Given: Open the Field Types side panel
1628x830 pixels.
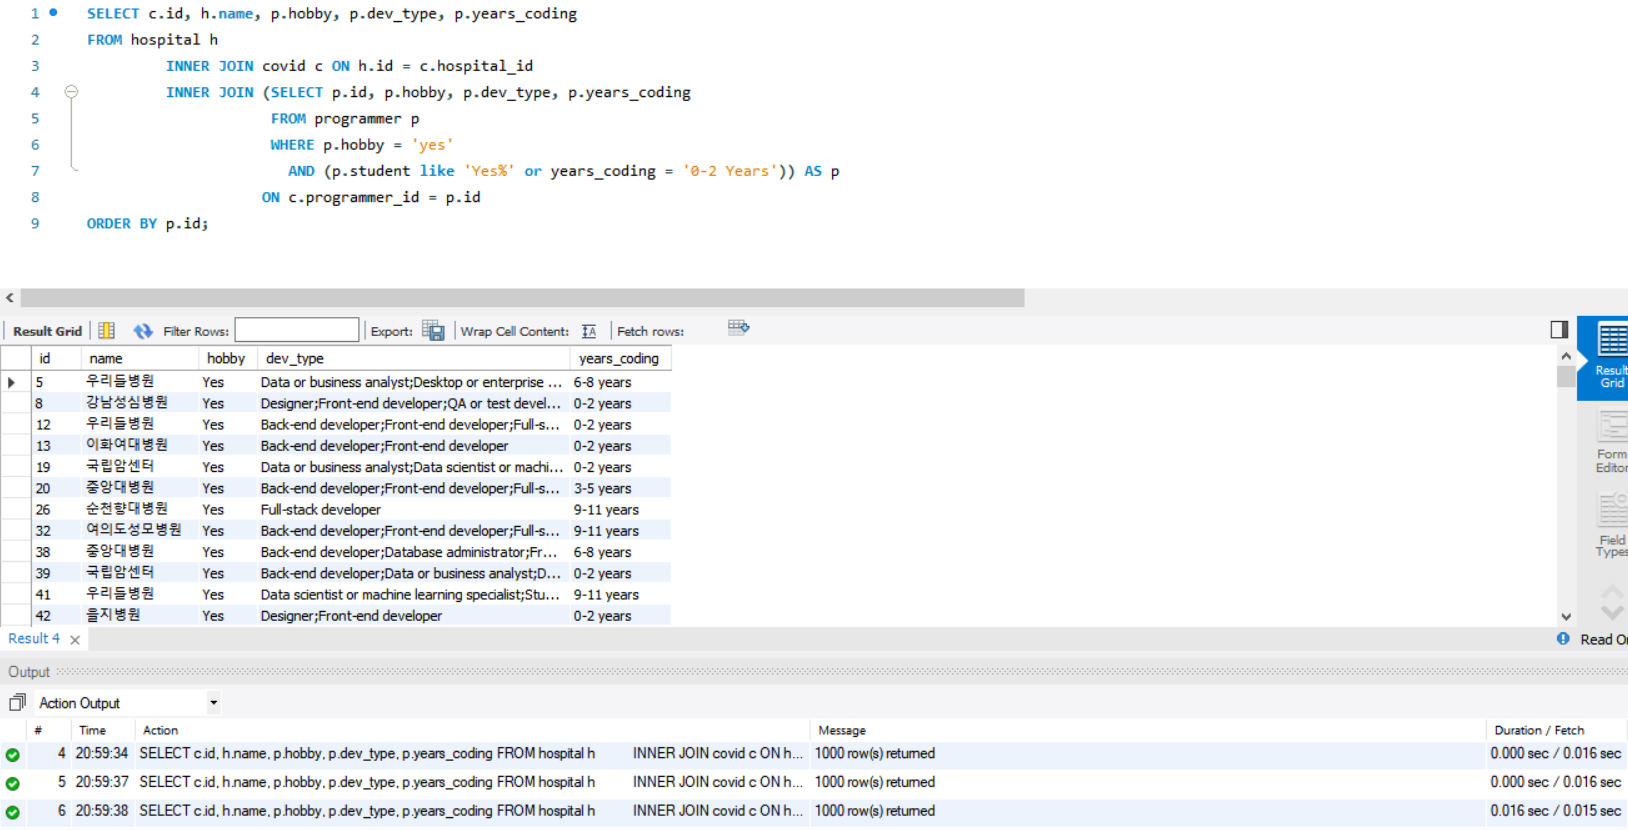Looking at the screenshot, I should tap(1610, 527).
